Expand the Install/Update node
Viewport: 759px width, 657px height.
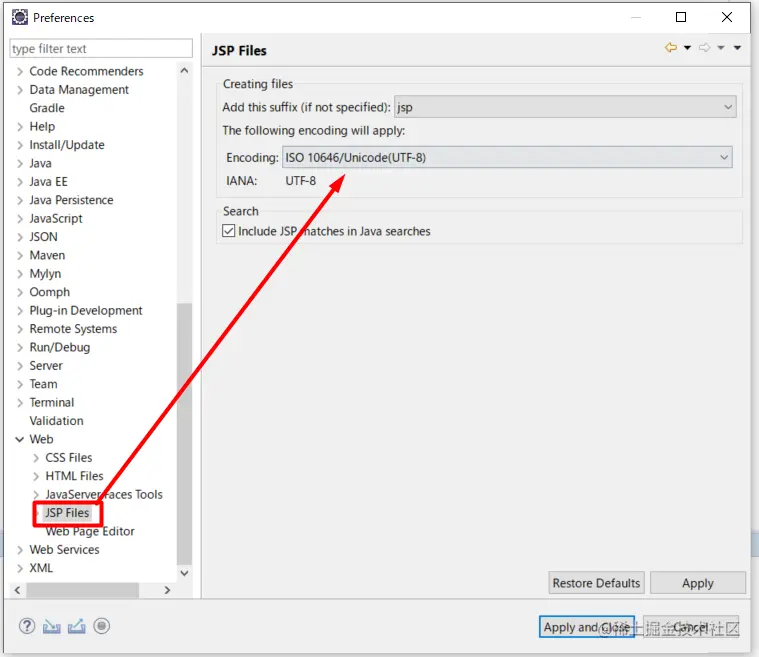(x=20, y=145)
